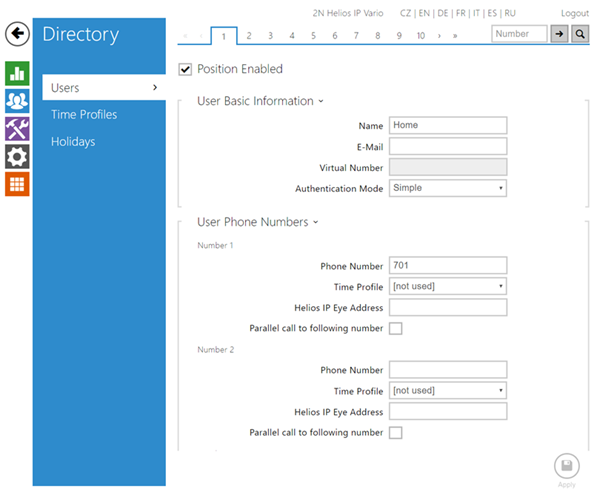Image resolution: width=600 pixels, height=489 pixels.
Task: Enable Number 1 parallel call checkbox
Action: (395, 329)
